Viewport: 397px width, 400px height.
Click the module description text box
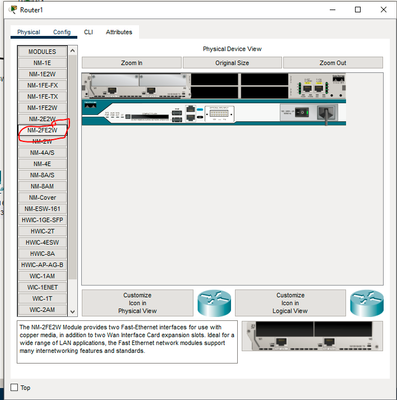click(x=127, y=342)
